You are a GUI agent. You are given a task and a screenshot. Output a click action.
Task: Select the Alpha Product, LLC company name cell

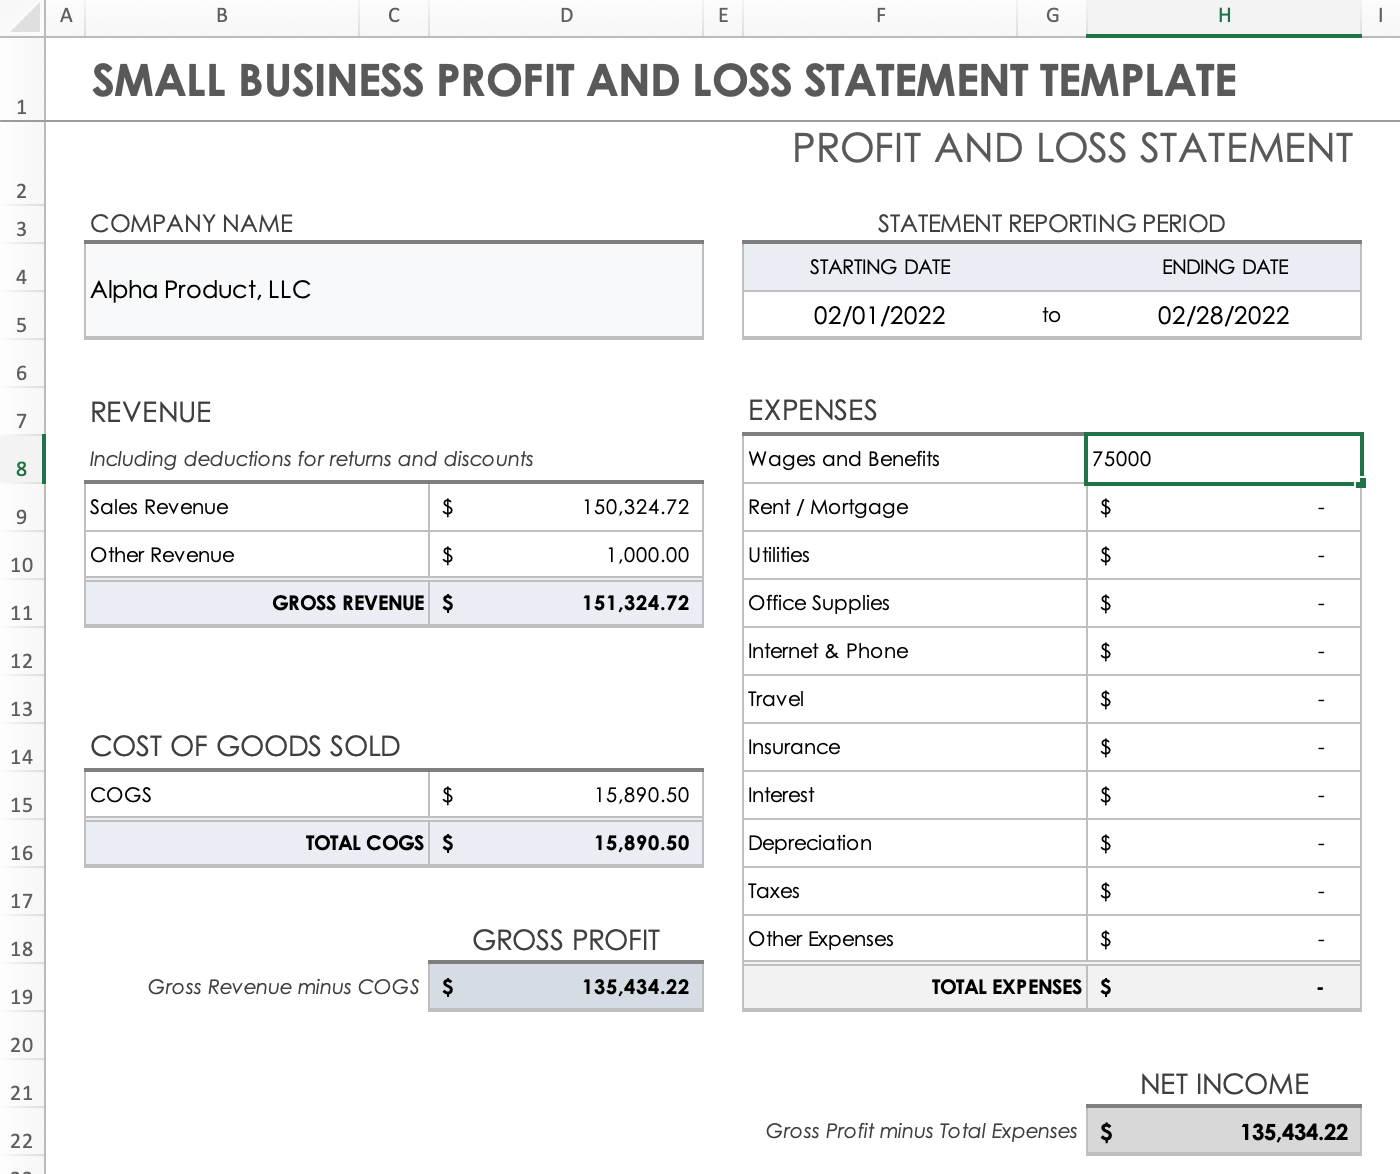pos(394,290)
